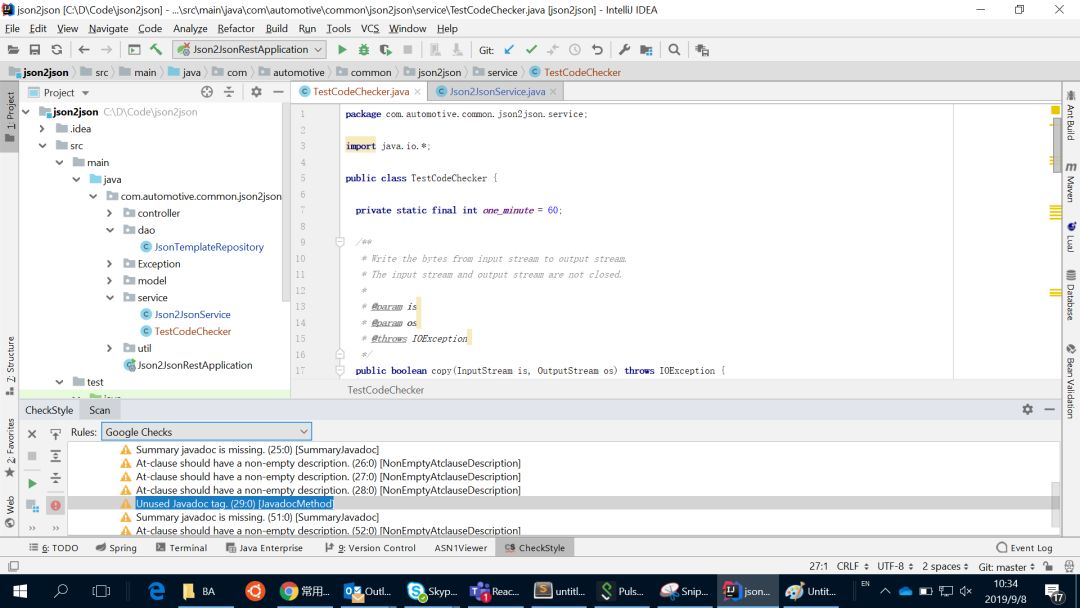This screenshot has height=608, width=1080.
Task: Open the Rules dropdown showing Google Checks
Action: [x=205, y=432]
